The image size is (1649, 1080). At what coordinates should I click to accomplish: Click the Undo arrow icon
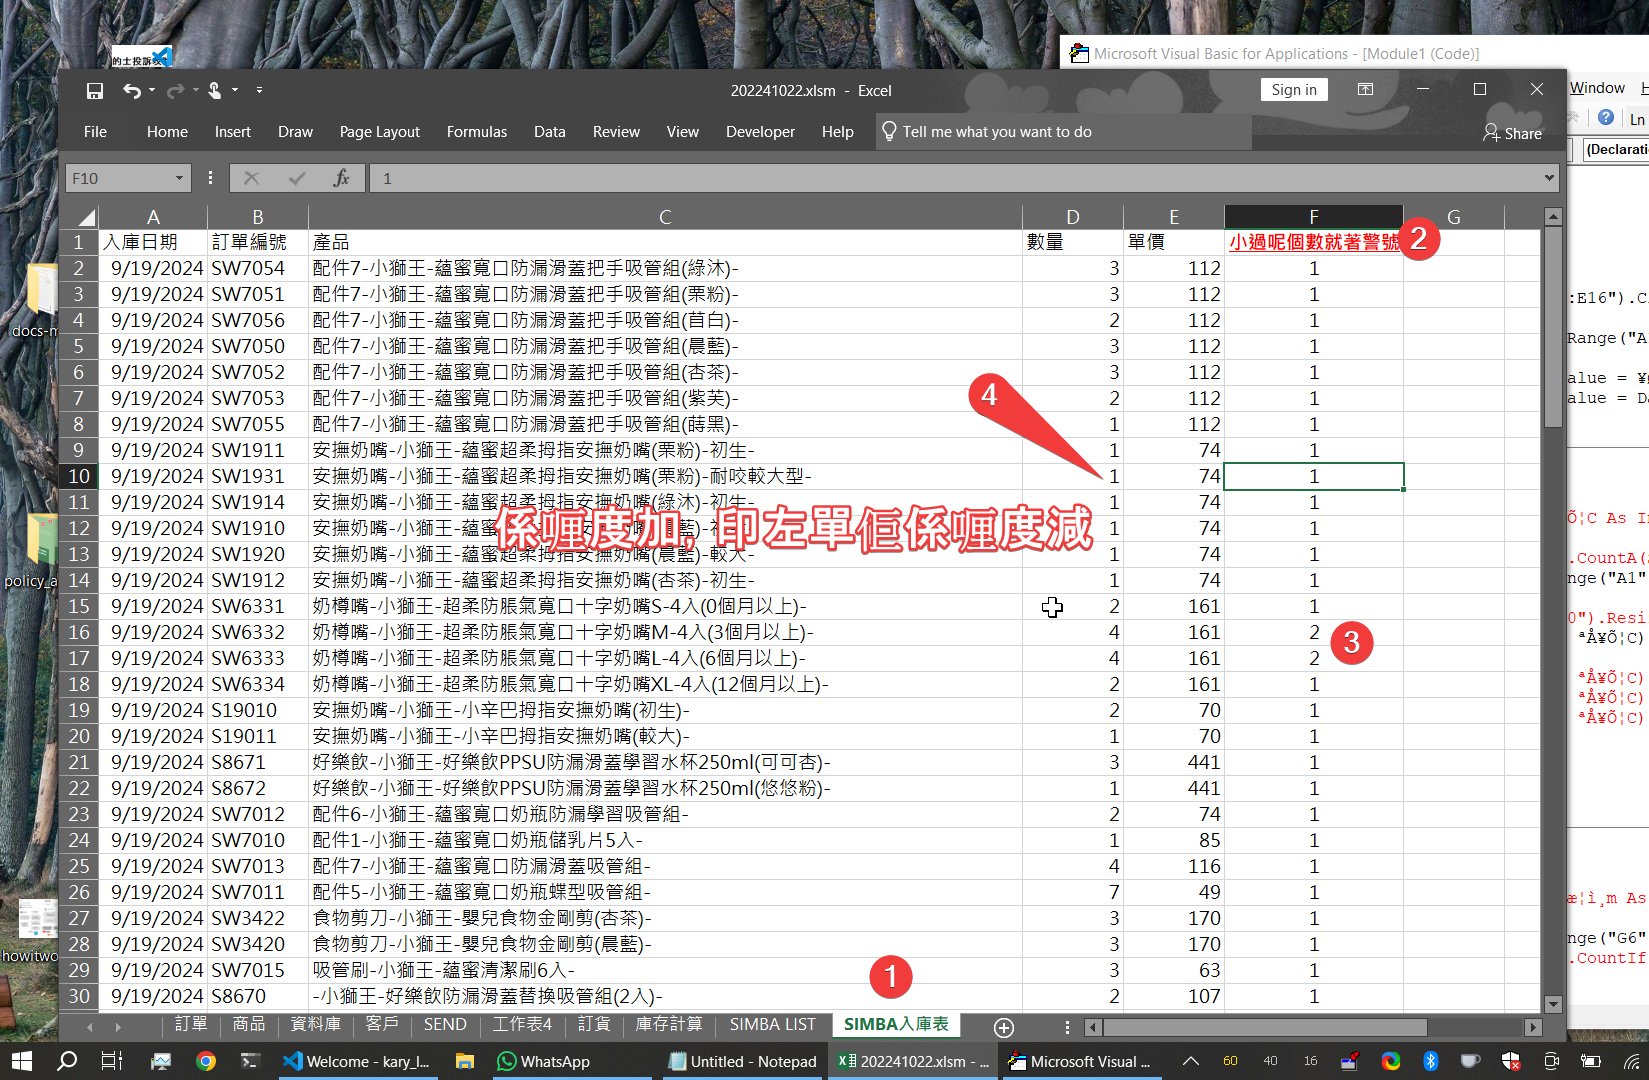pyautogui.click(x=131, y=91)
